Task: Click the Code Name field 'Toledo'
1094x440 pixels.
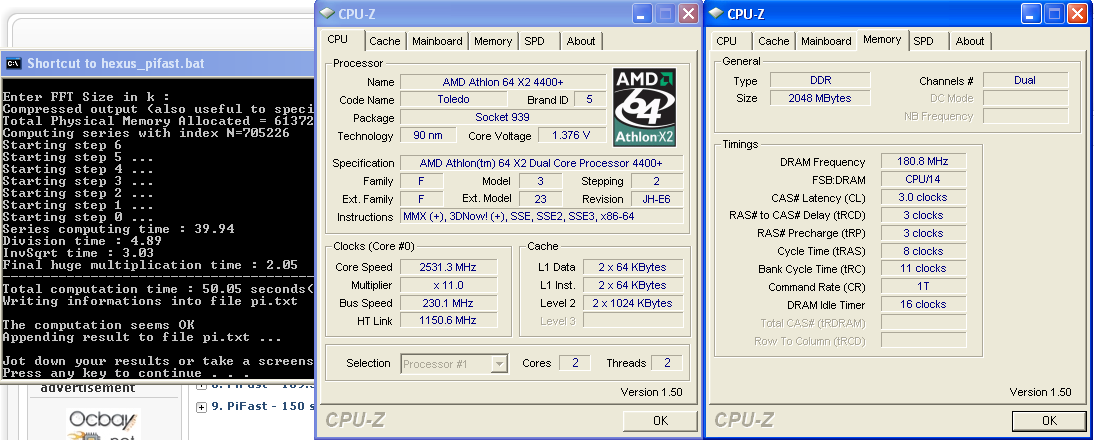Action: click(455, 100)
